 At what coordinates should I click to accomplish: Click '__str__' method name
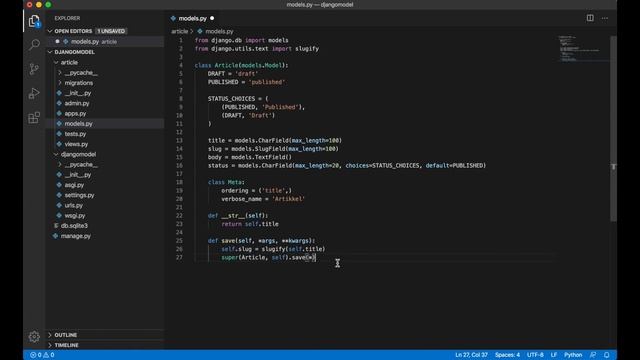pyautogui.click(x=233, y=216)
